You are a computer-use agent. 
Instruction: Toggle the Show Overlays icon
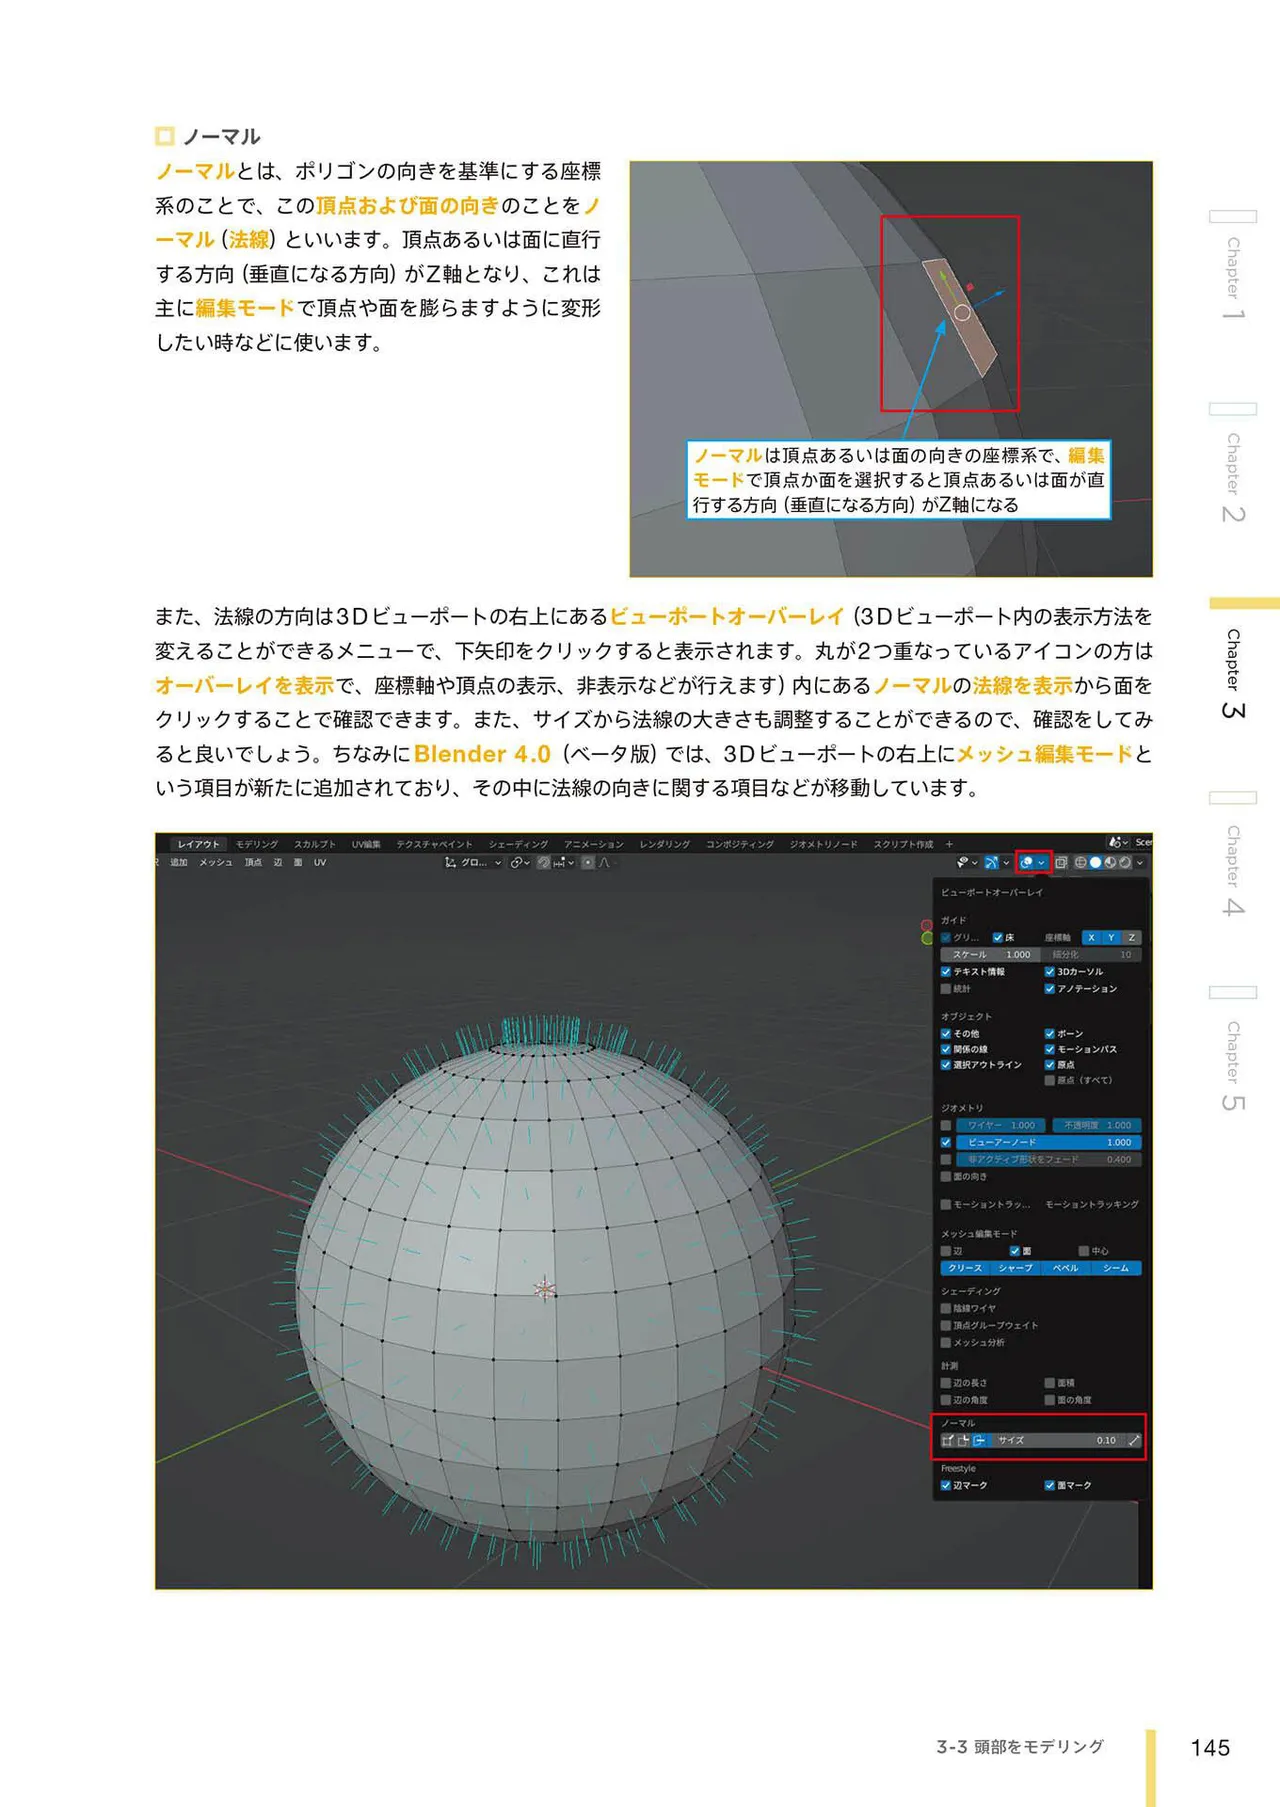pyautogui.click(x=1026, y=862)
